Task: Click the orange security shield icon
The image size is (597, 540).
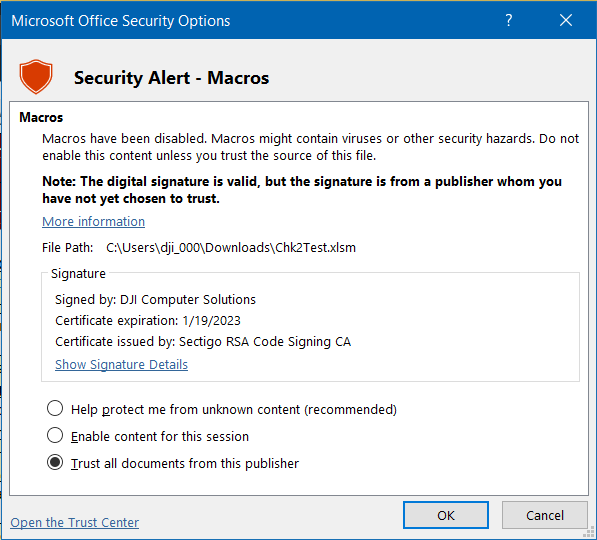Action: tap(36, 77)
